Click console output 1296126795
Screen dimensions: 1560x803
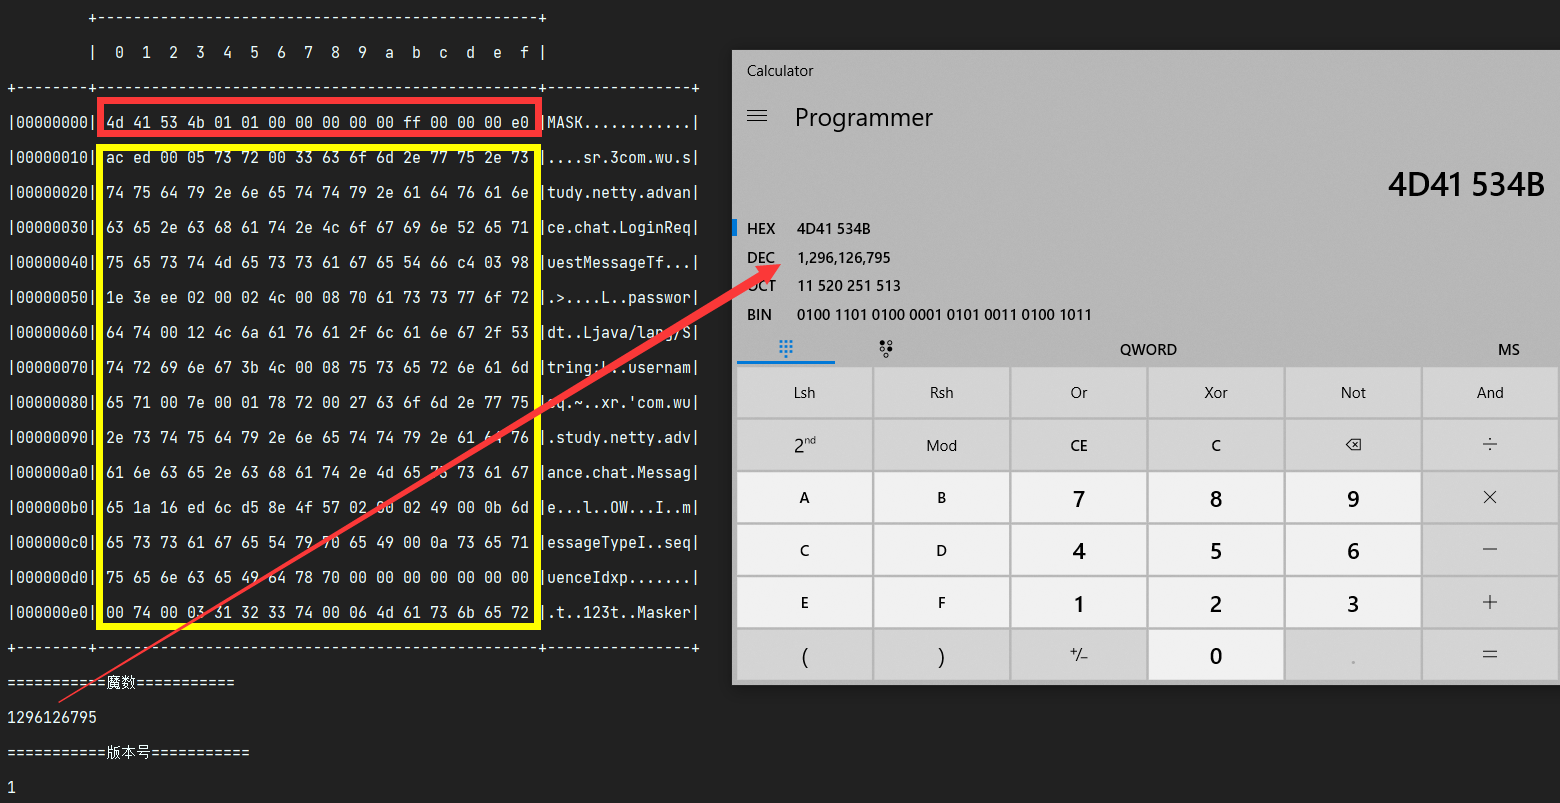52,718
